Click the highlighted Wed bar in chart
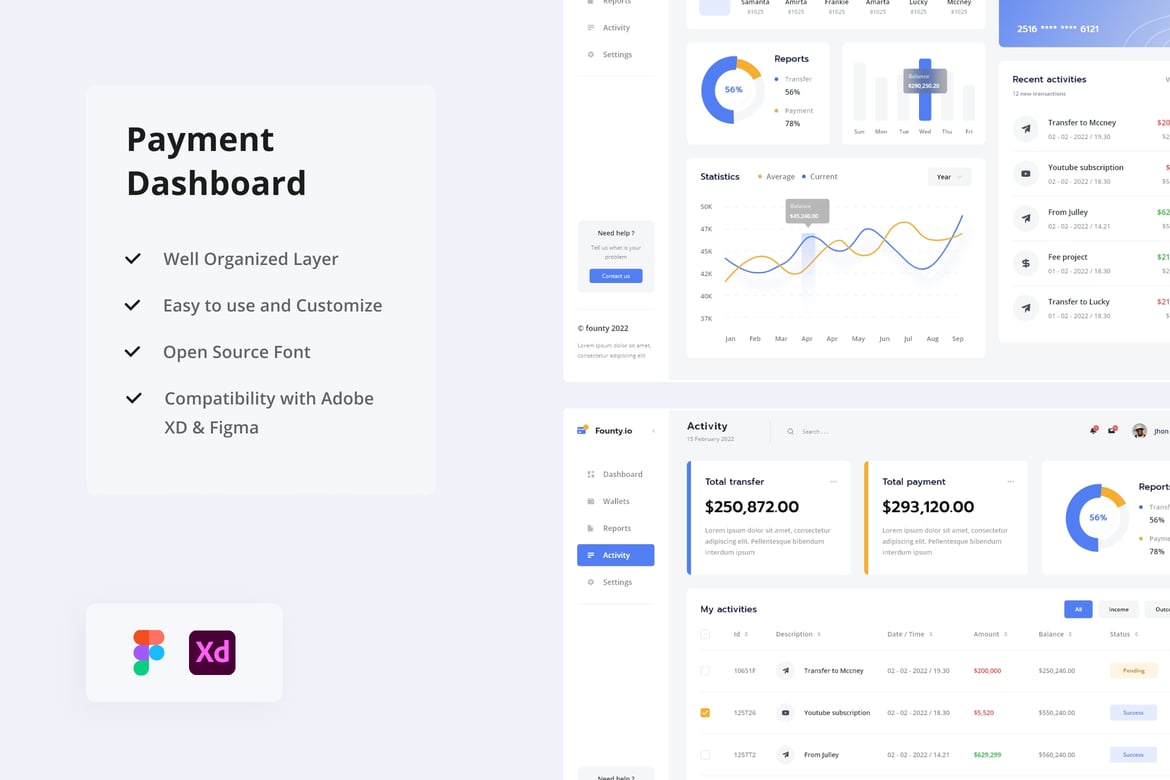The image size is (1170, 780). coord(925,90)
